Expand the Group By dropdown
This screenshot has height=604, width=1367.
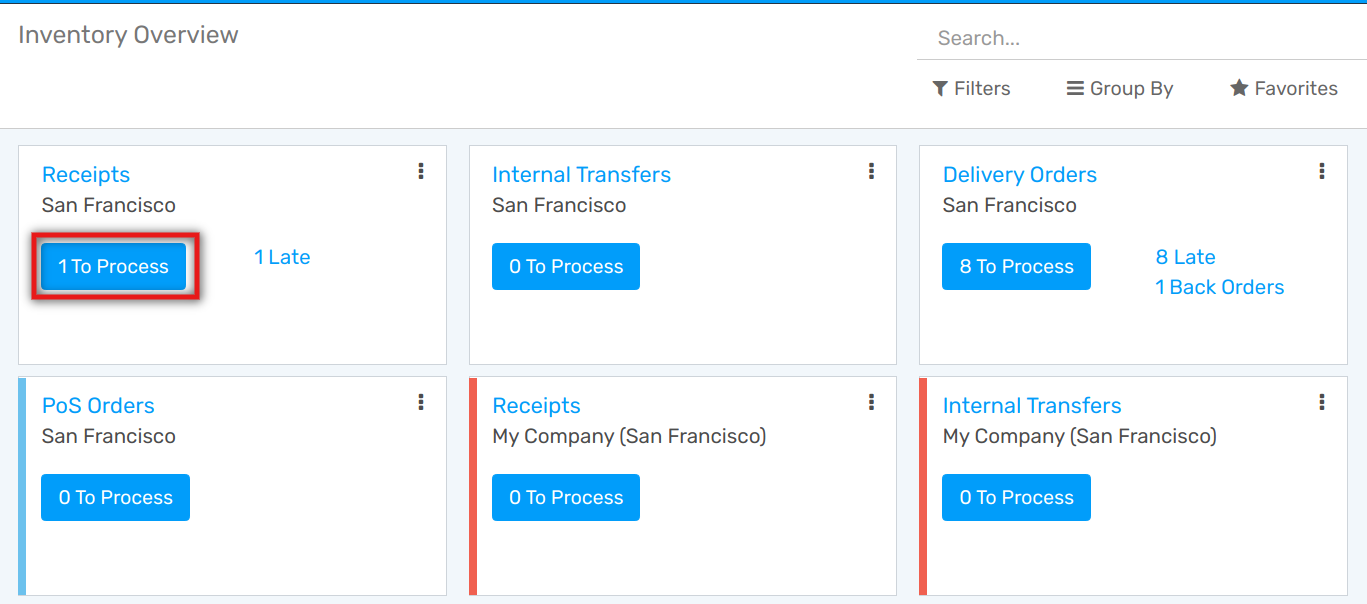click(x=1120, y=89)
